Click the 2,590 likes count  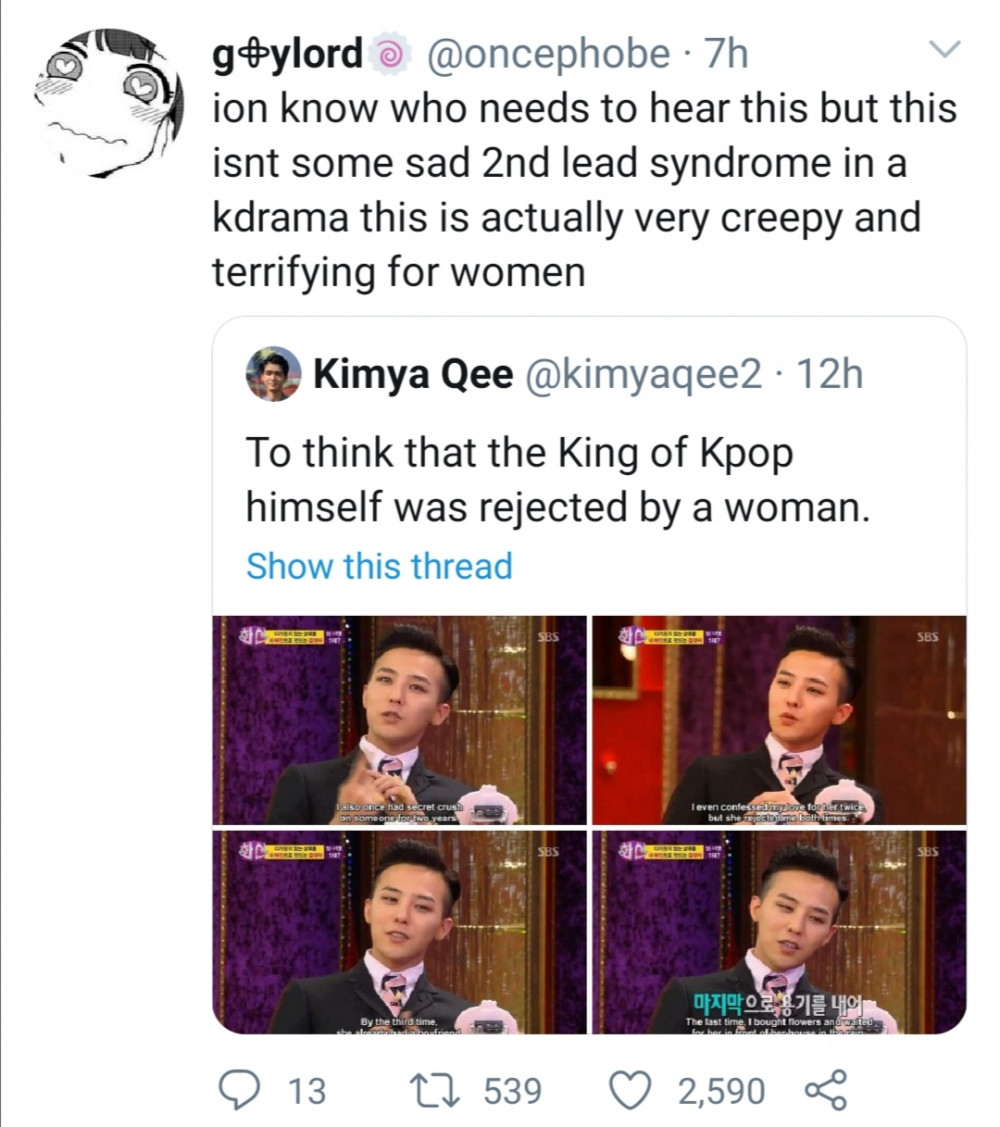pos(722,1091)
